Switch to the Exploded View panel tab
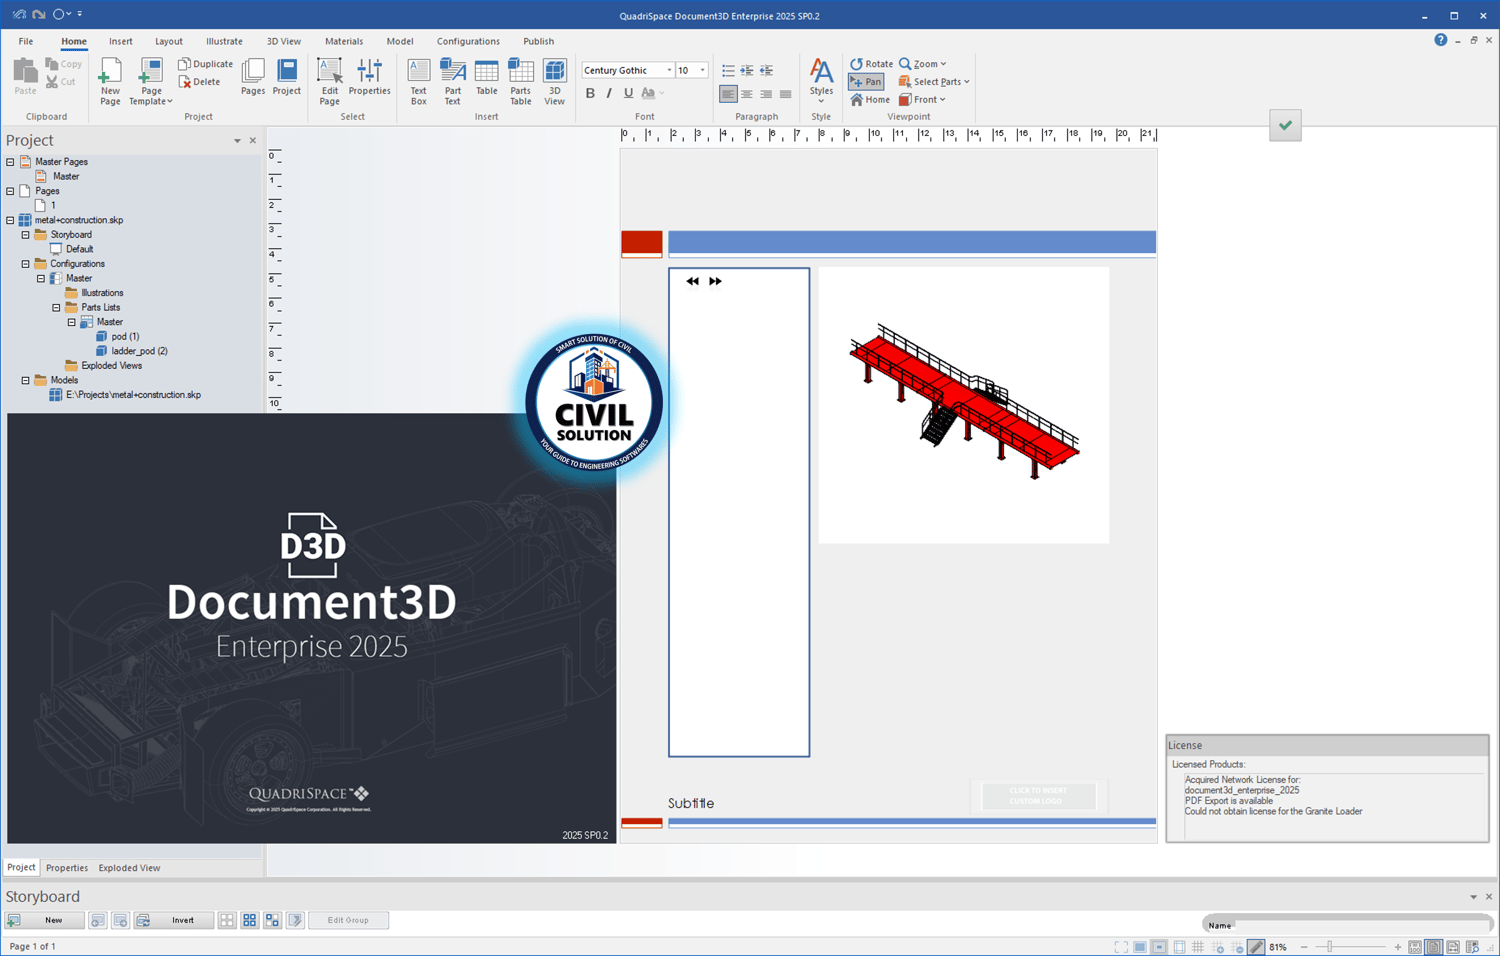The height and width of the screenshot is (956, 1500). [129, 868]
